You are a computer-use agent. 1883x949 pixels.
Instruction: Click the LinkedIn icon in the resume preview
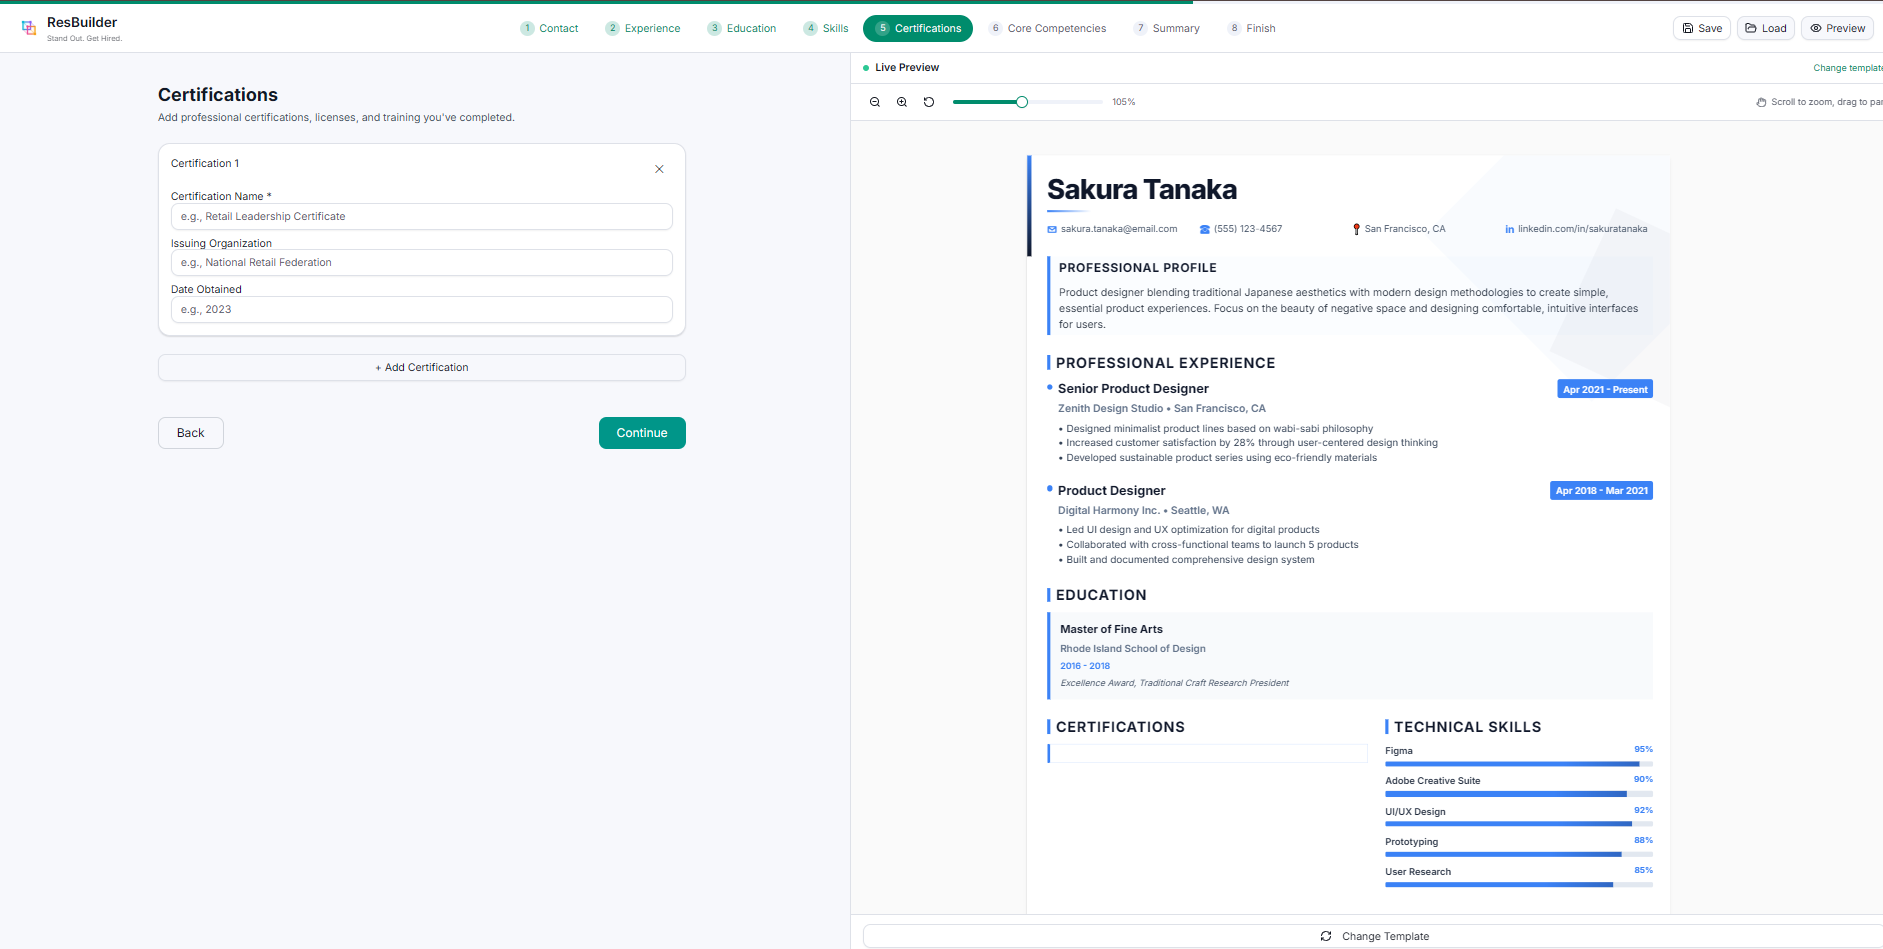pyautogui.click(x=1509, y=230)
